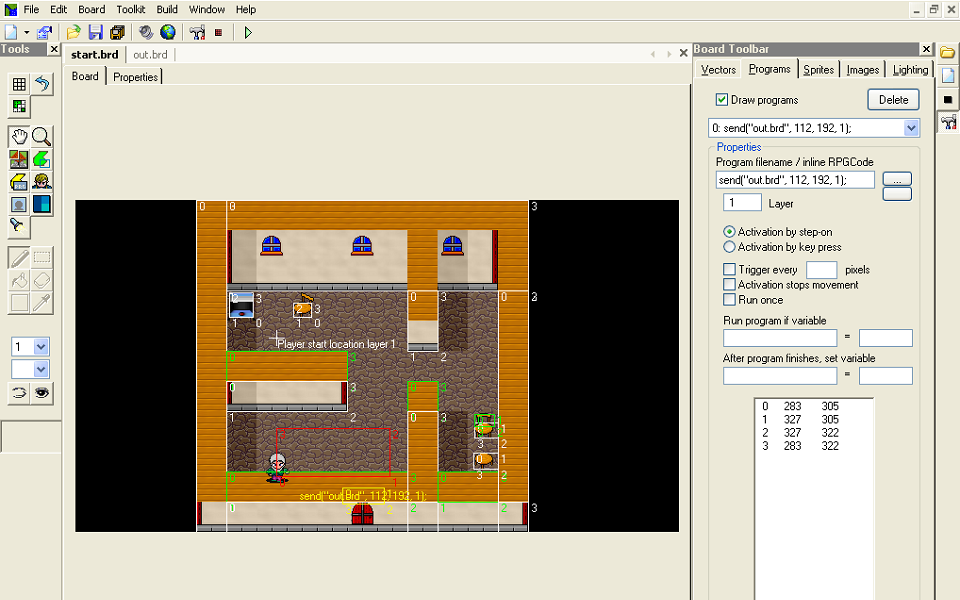Viewport: 960px width, 600px height.
Task: Toggle the eye visibility button
Action: pyautogui.click(x=41, y=393)
